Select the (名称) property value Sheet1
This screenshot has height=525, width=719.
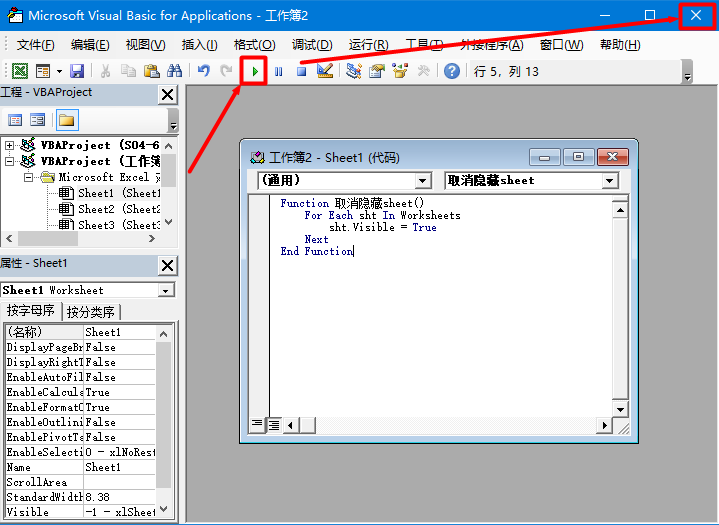pyautogui.click(x=119, y=332)
